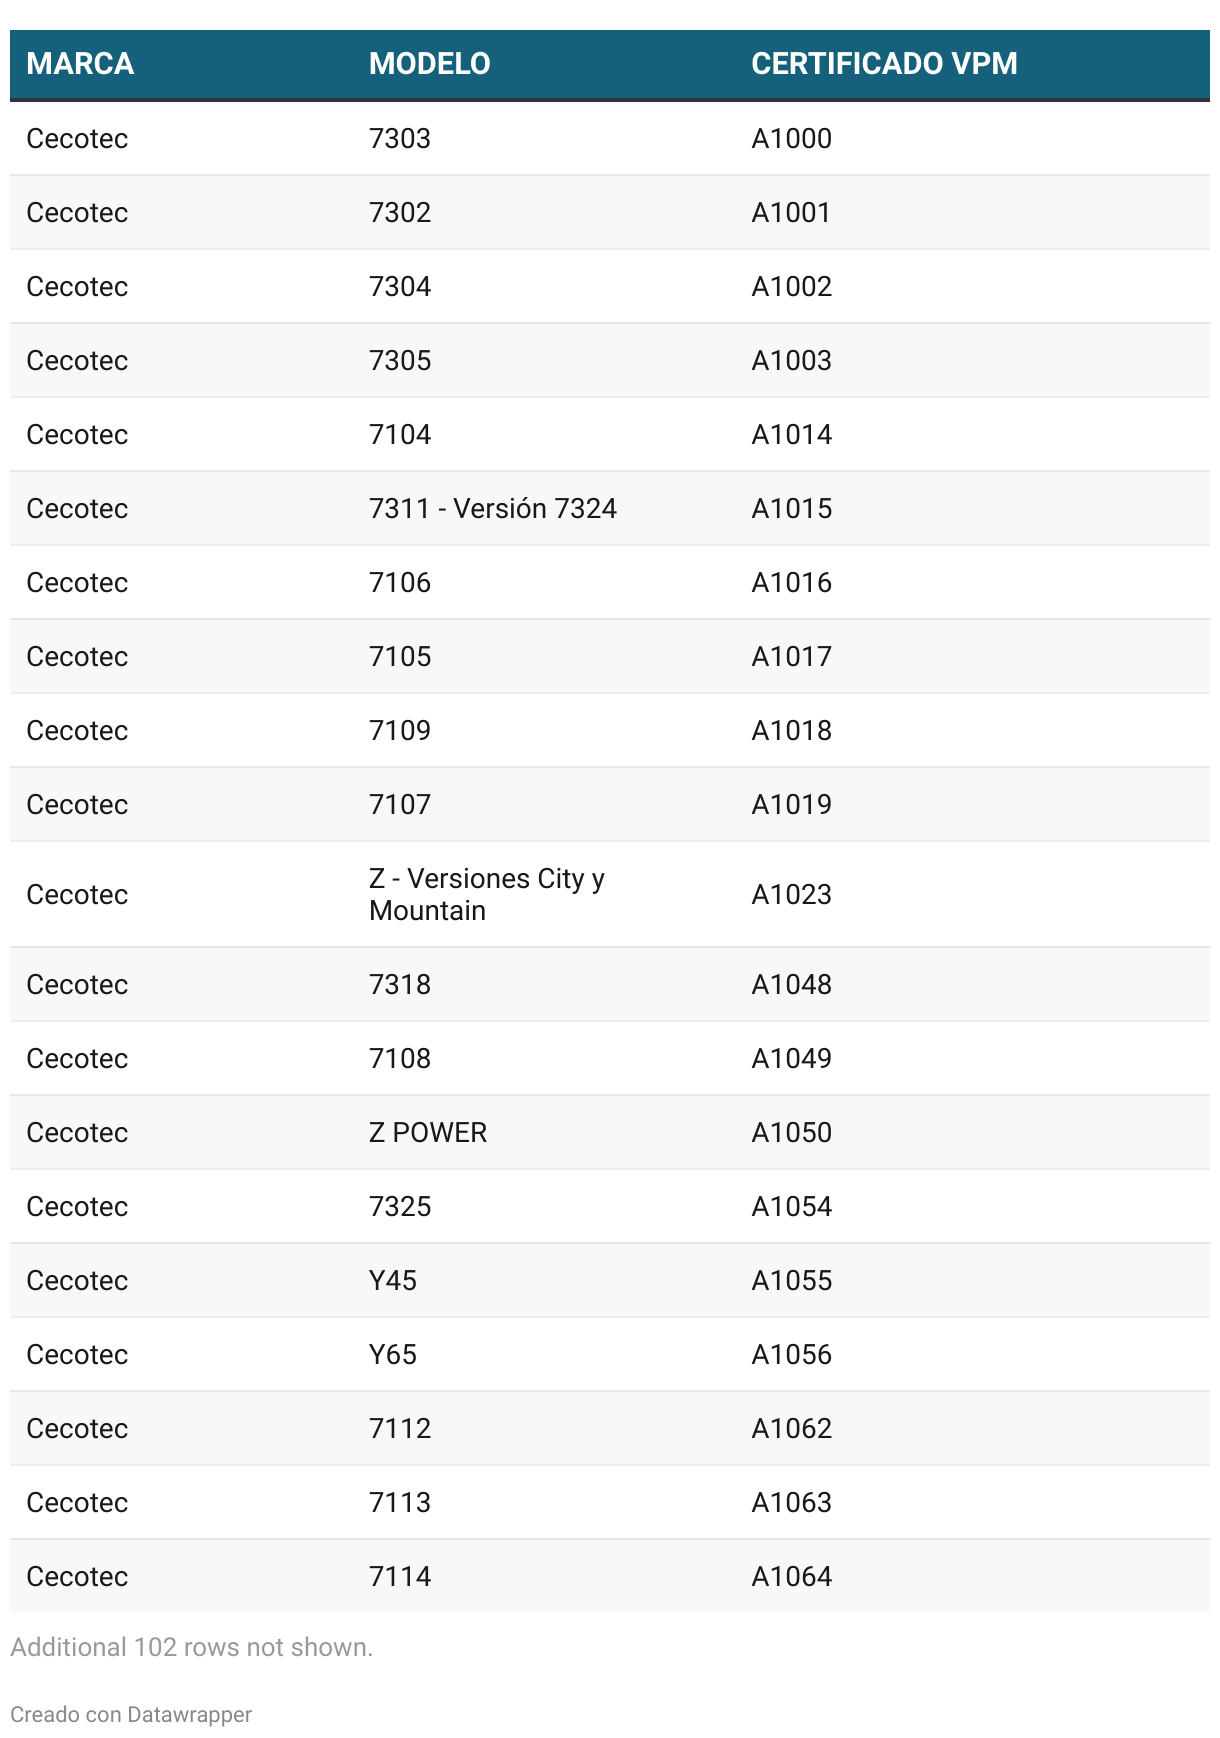Click Cecotec in the 7104 row
This screenshot has height=1738, width=1220.
pyautogui.click(x=77, y=434)
